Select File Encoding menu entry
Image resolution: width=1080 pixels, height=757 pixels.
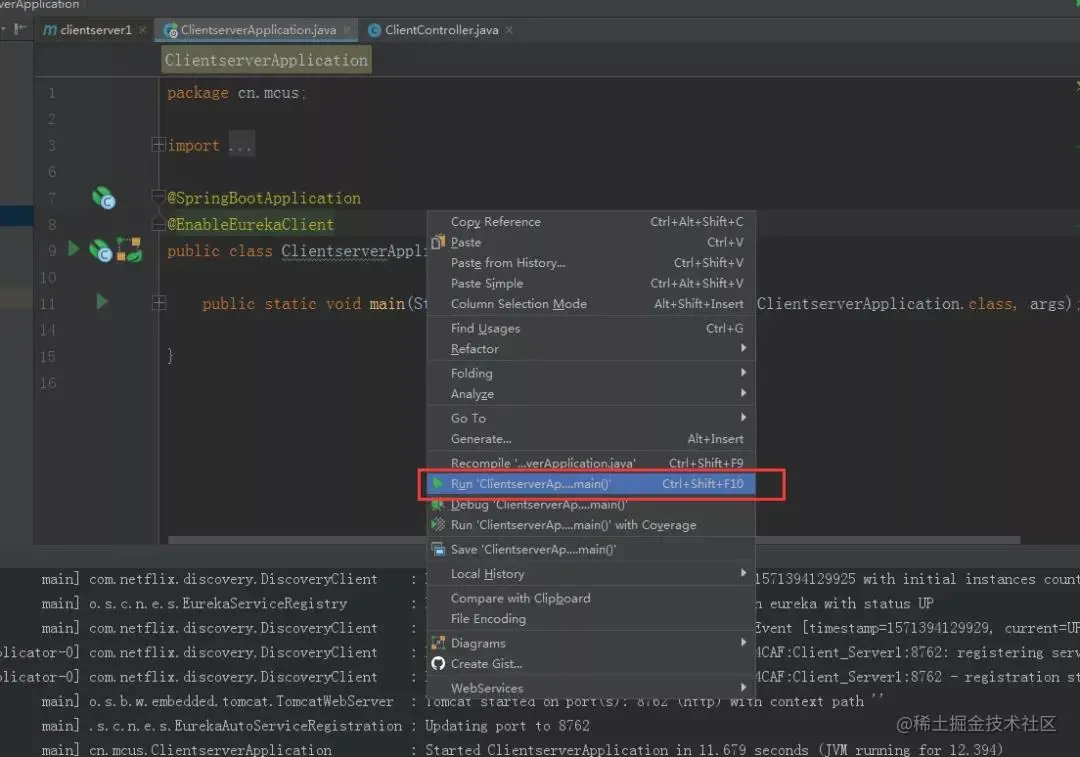coord(591,619)
